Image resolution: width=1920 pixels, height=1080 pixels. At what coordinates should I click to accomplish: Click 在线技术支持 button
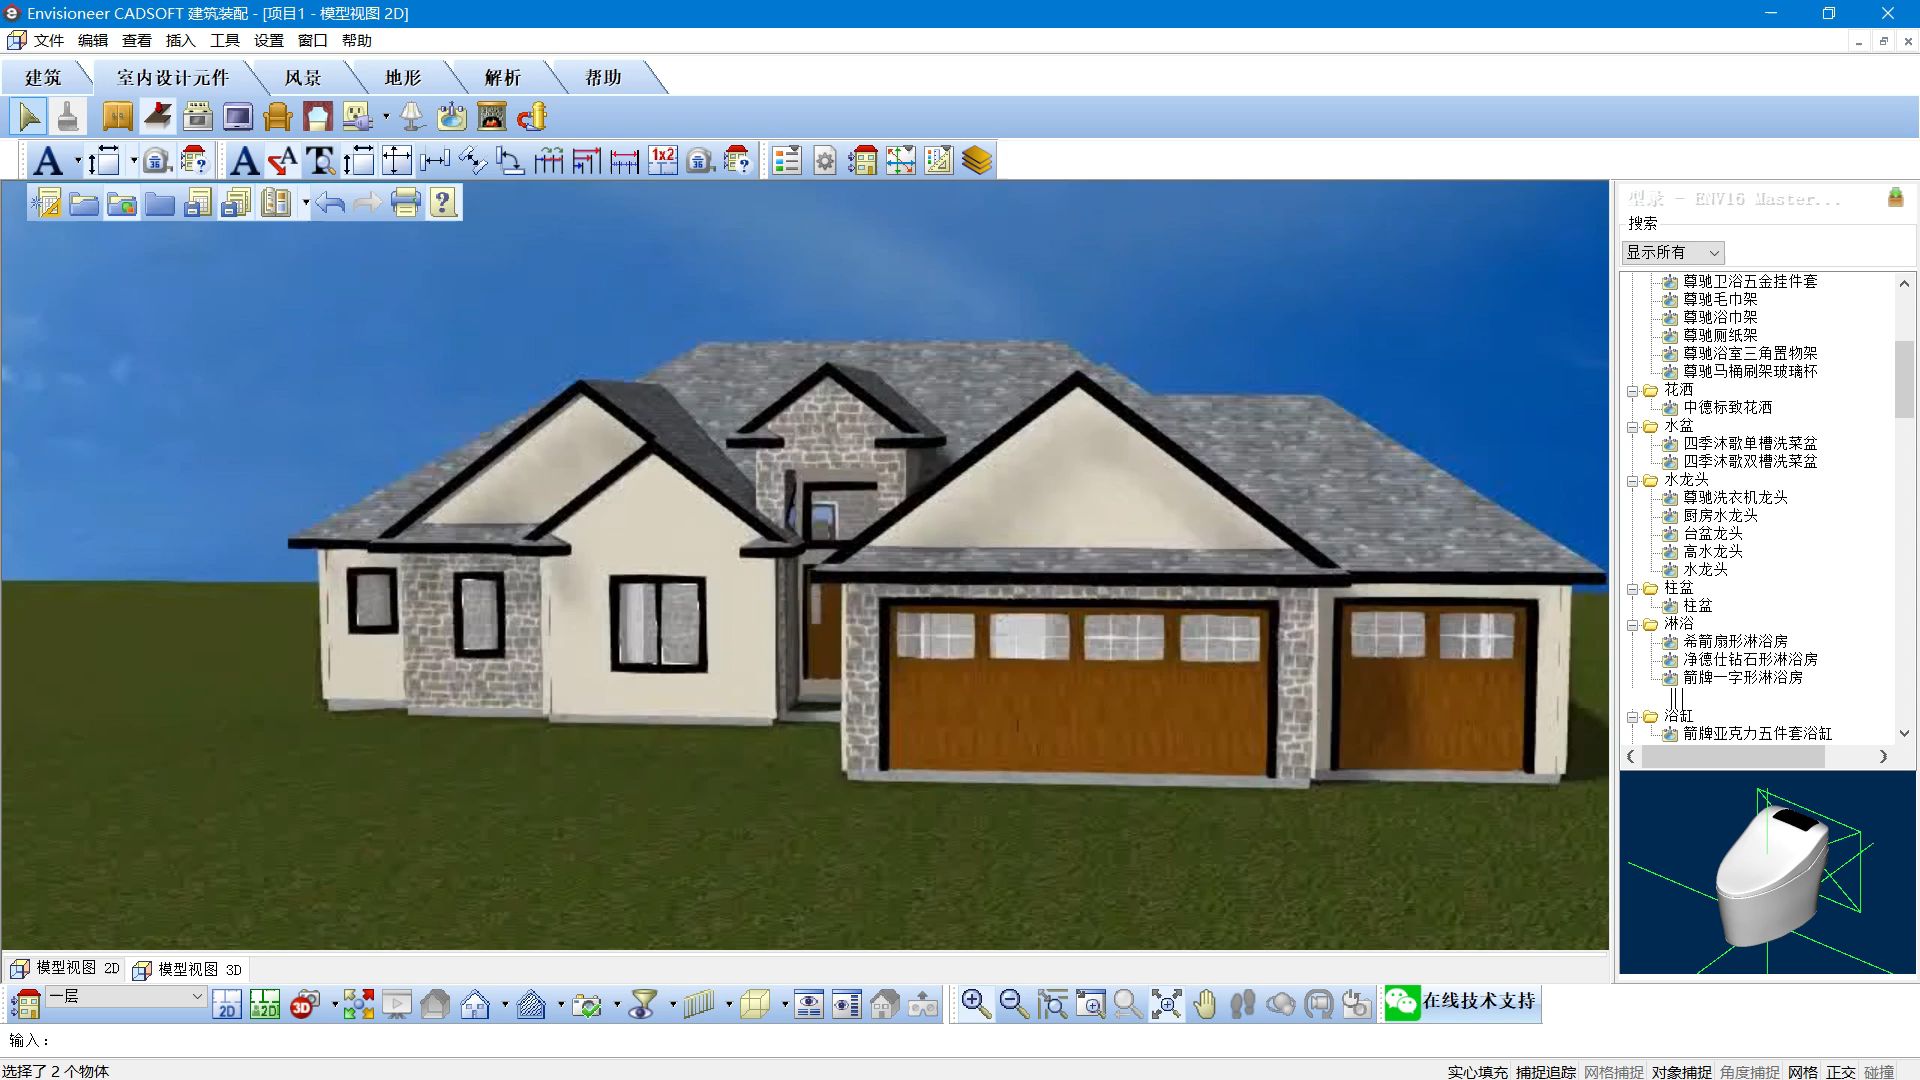click(1462, 1002)
